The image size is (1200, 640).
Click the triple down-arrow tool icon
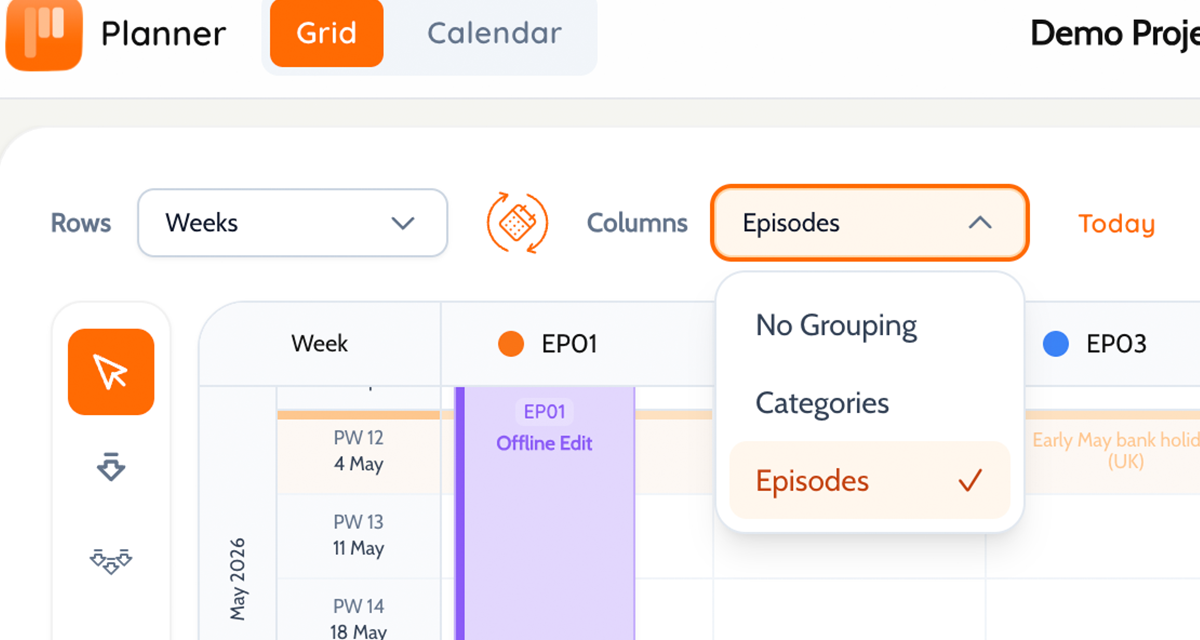tap(111, 561)
